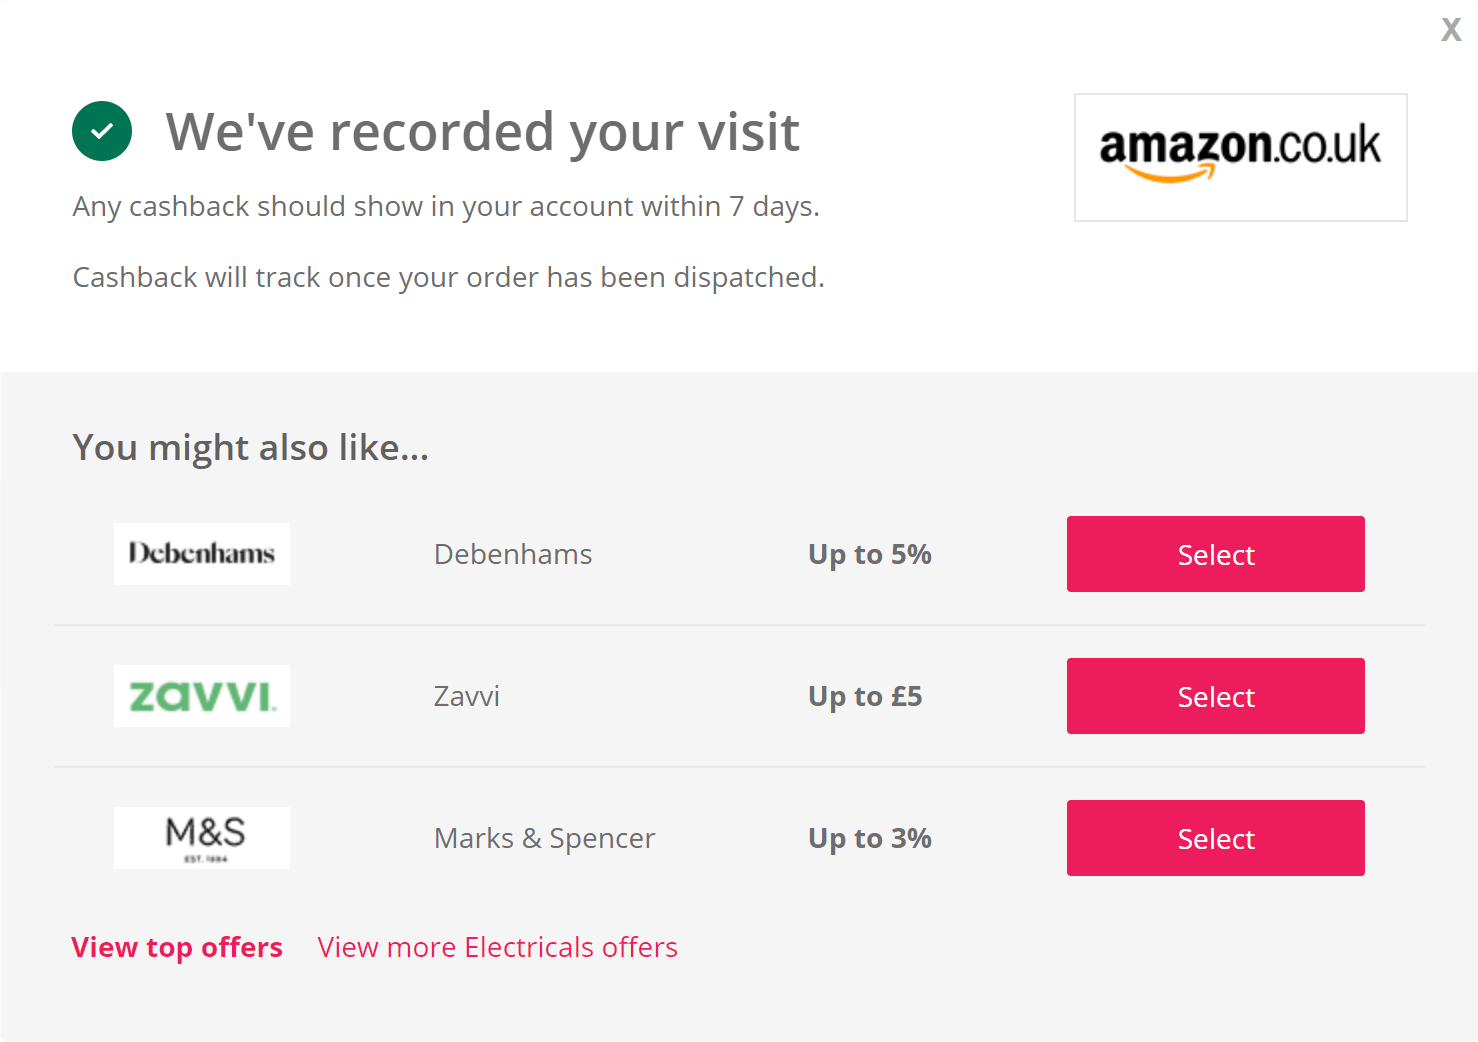1478x1042 pixels.
Task: Click the M&S EST. 1884 logo
Action: click(201, 837)
